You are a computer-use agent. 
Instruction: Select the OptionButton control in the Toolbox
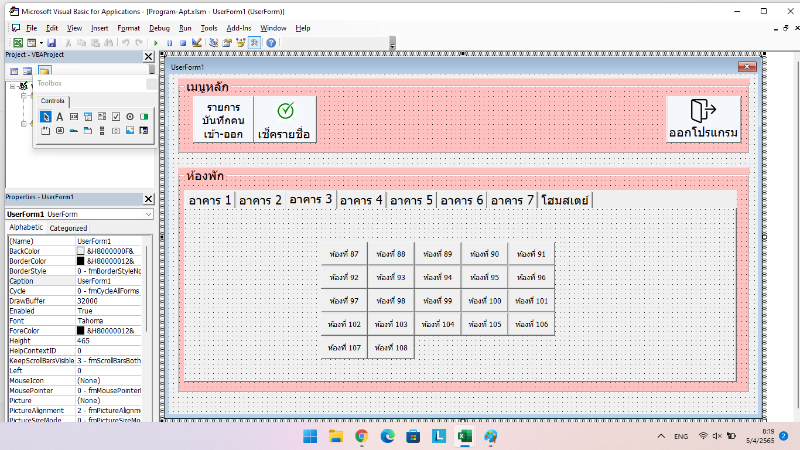[x=130, y=117]
